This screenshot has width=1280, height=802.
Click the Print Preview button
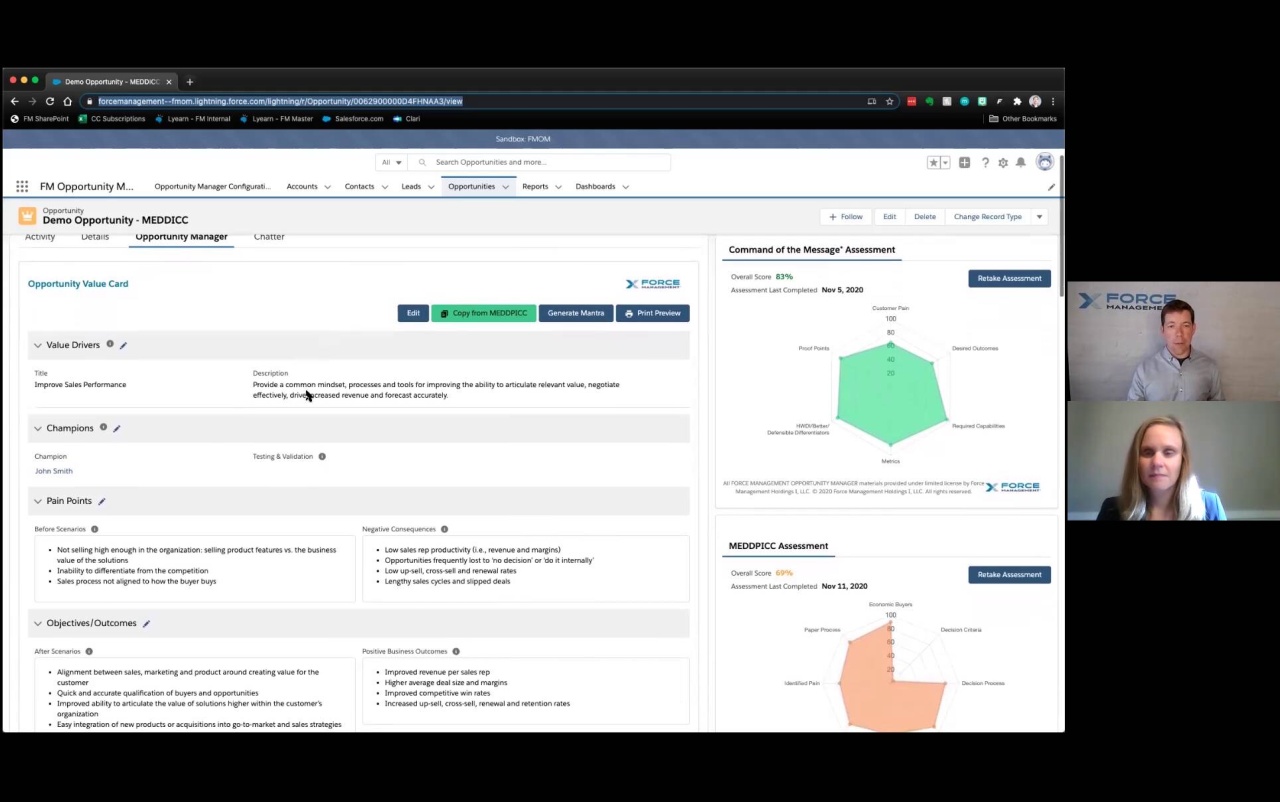[652, 313]
